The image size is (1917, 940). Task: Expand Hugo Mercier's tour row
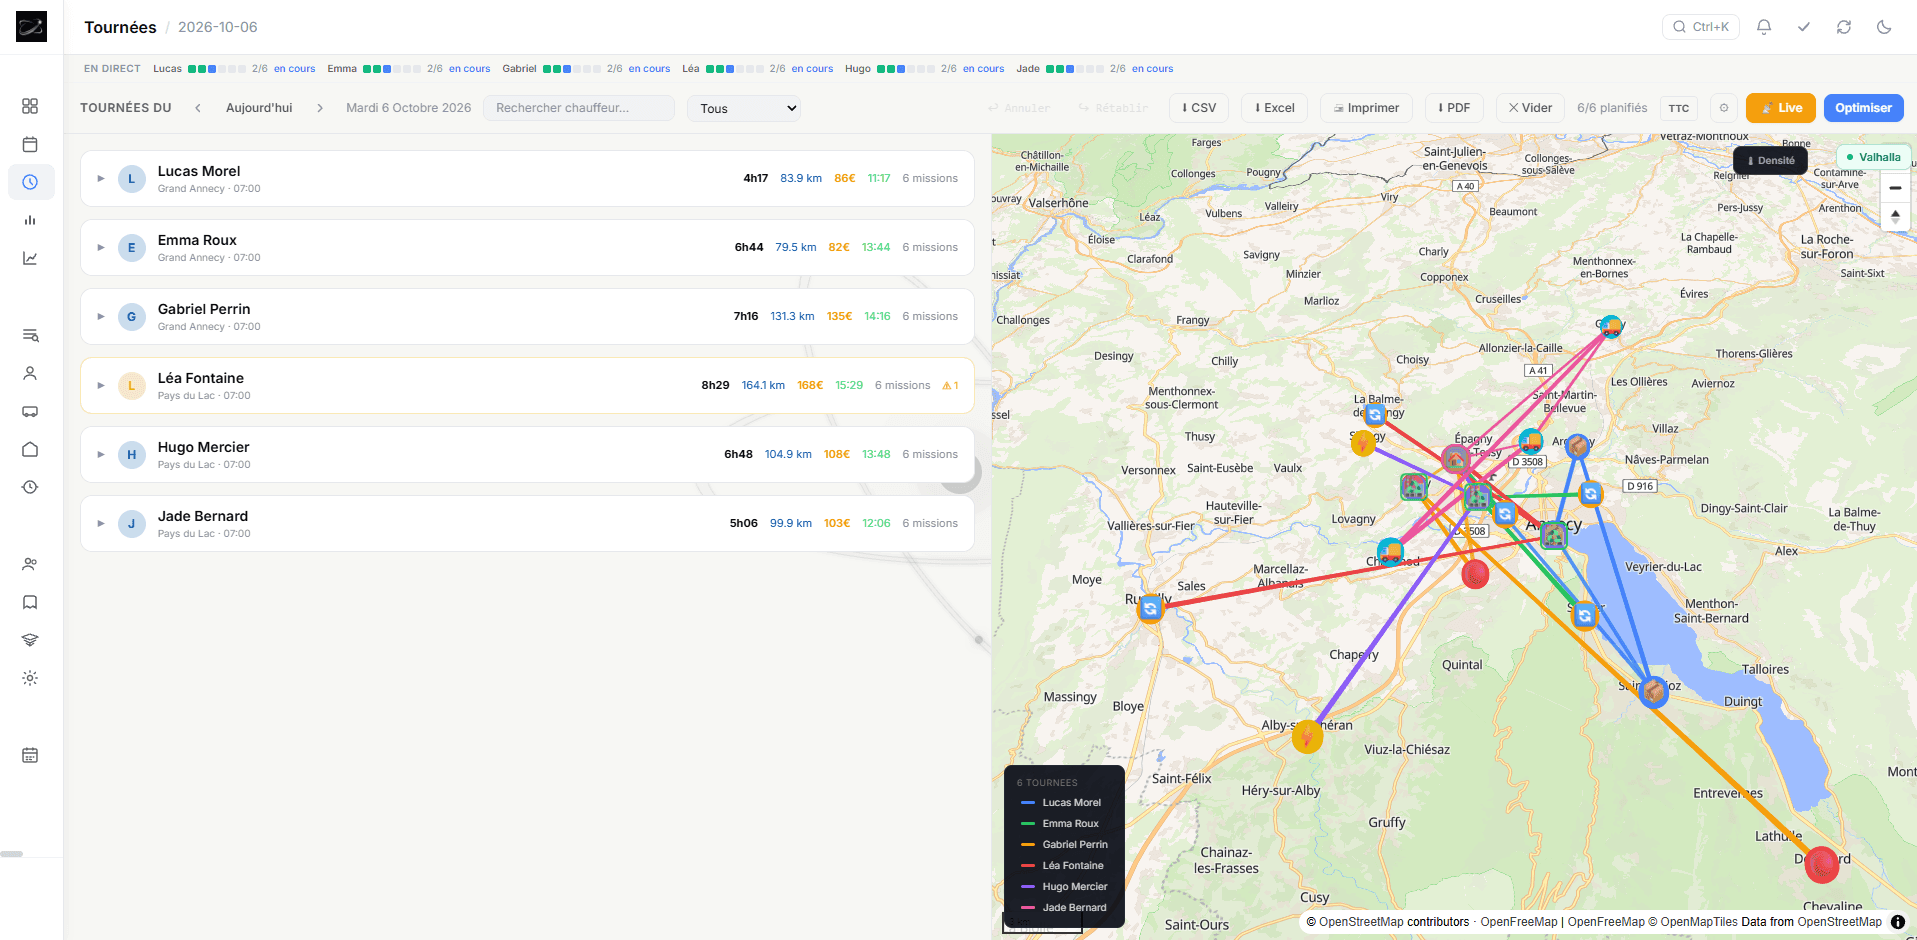pos(101,455)
